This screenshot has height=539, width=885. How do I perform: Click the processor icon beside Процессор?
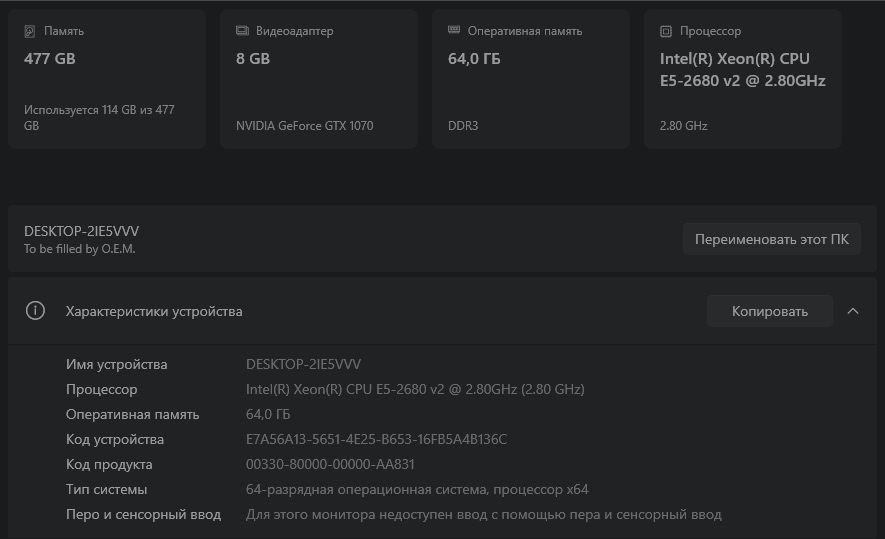click(666, 31)
